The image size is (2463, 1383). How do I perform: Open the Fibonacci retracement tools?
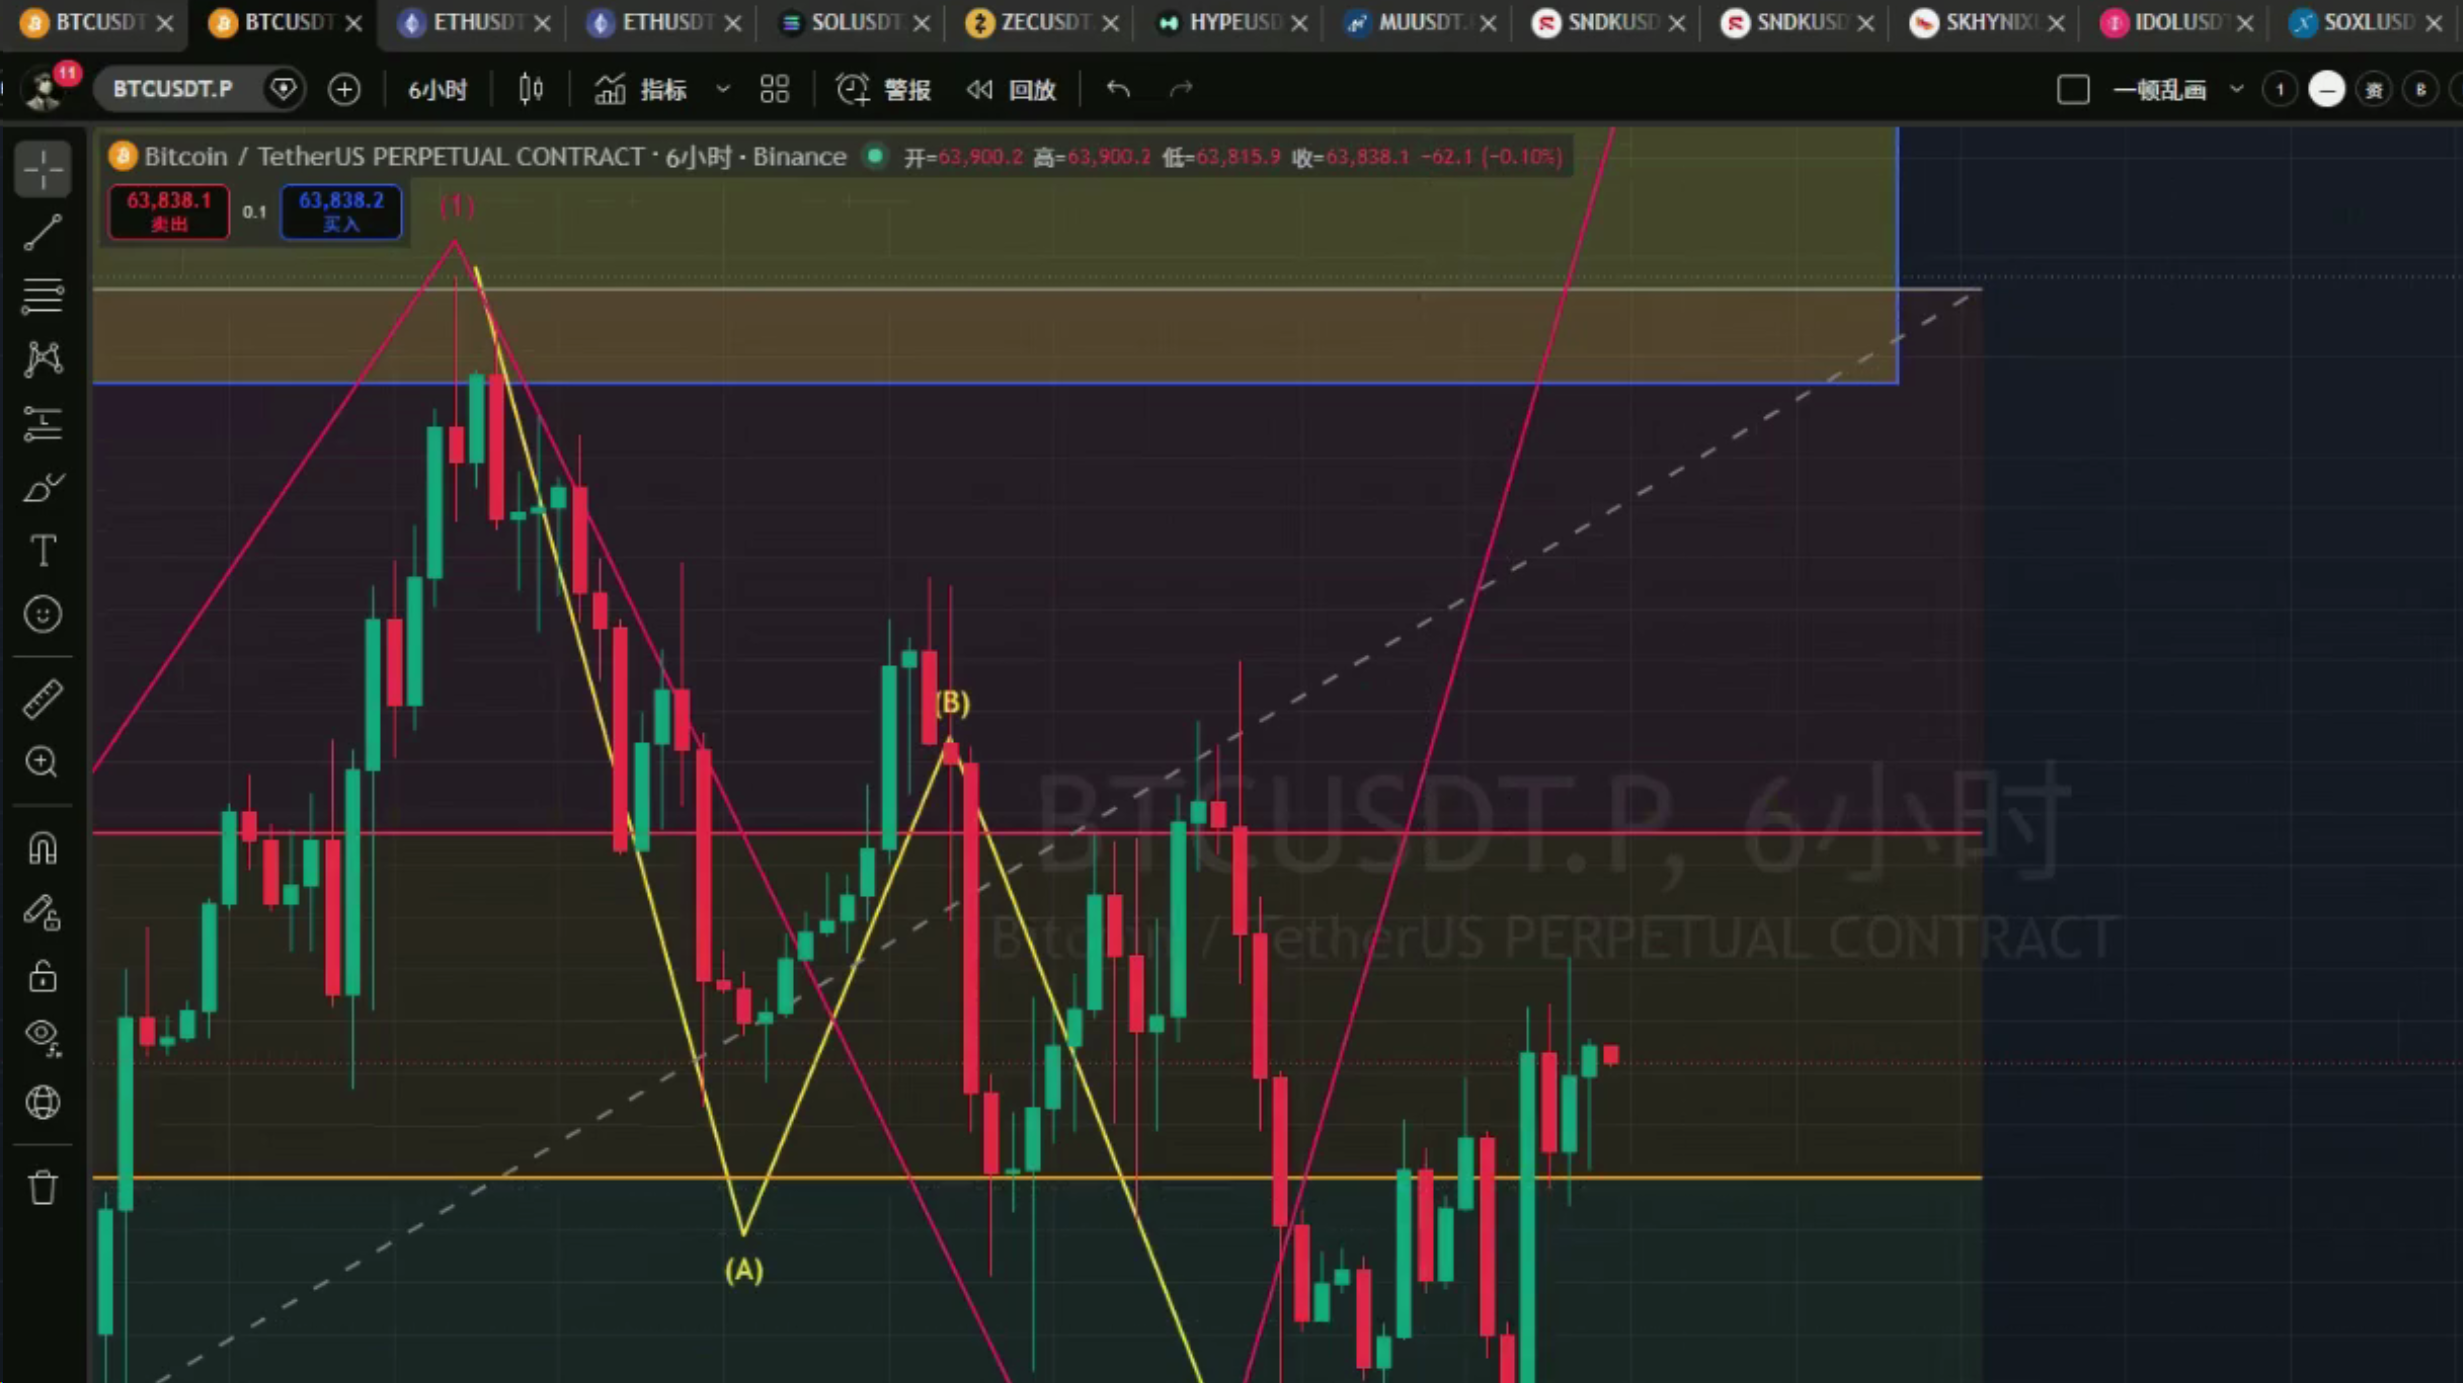43,296
